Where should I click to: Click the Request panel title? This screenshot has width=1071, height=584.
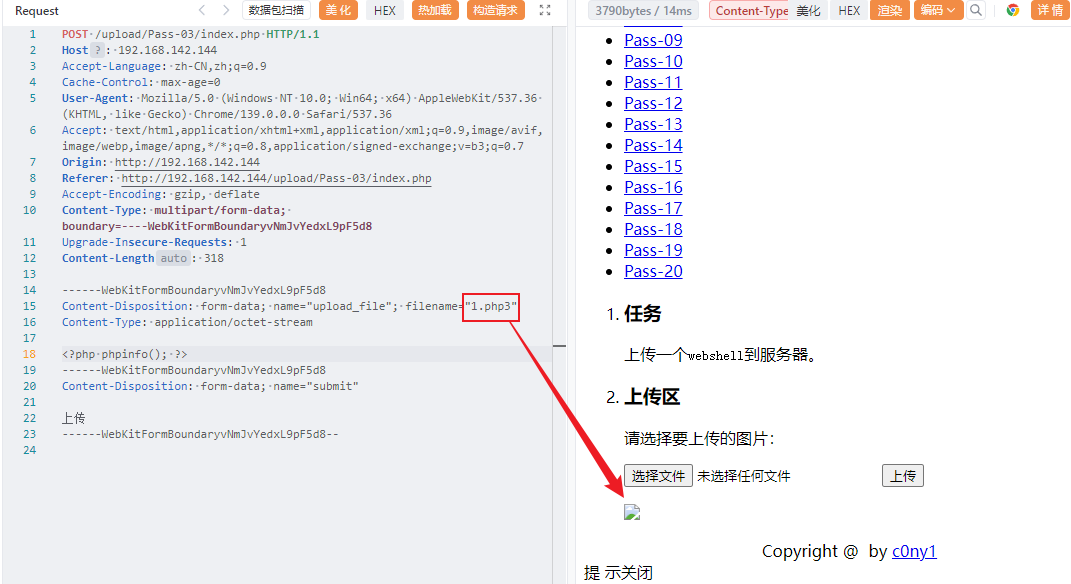[37, 11]
